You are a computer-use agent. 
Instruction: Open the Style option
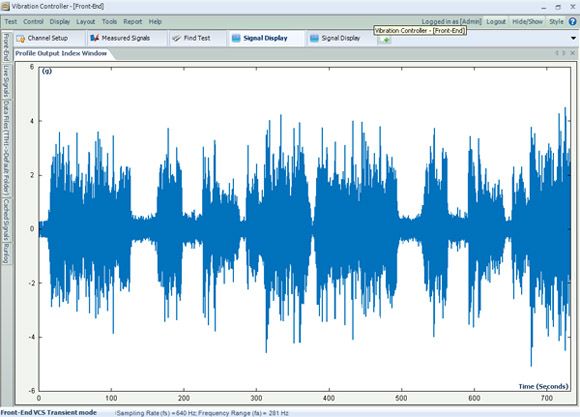(x=556, y=21)
